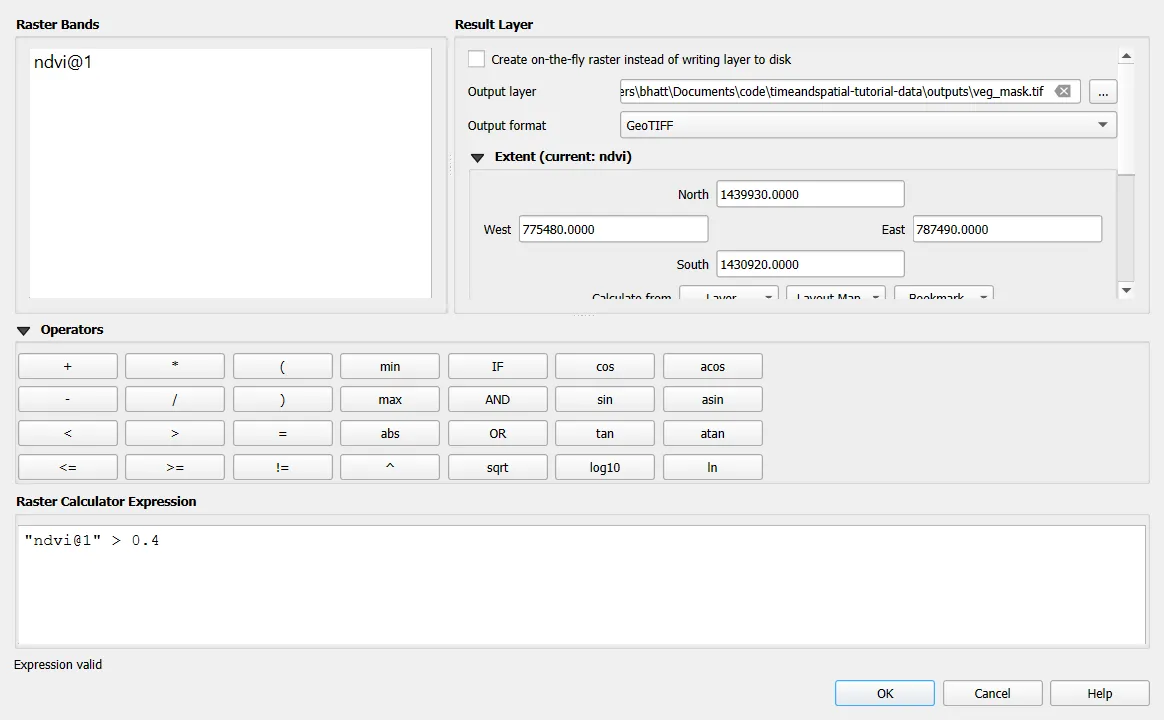This screenshot has width=1164, height=720.
Task: Insert the log10 function
Action: 605,468
